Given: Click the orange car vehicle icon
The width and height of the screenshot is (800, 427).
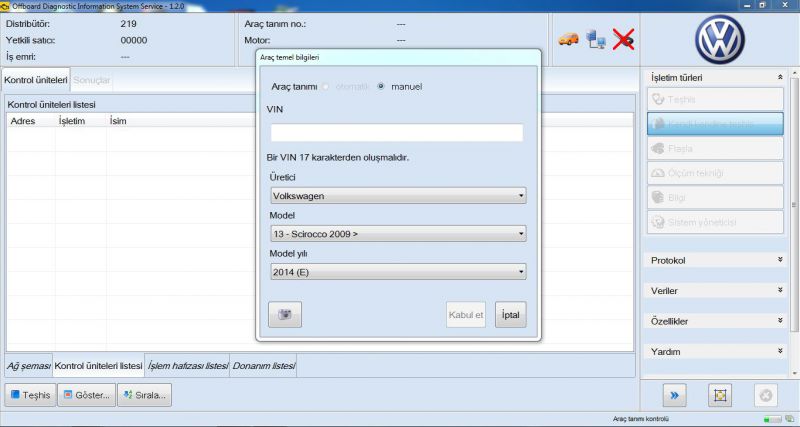Looking at the screenshot, I should pyautogui.click(x=568, y=39).
